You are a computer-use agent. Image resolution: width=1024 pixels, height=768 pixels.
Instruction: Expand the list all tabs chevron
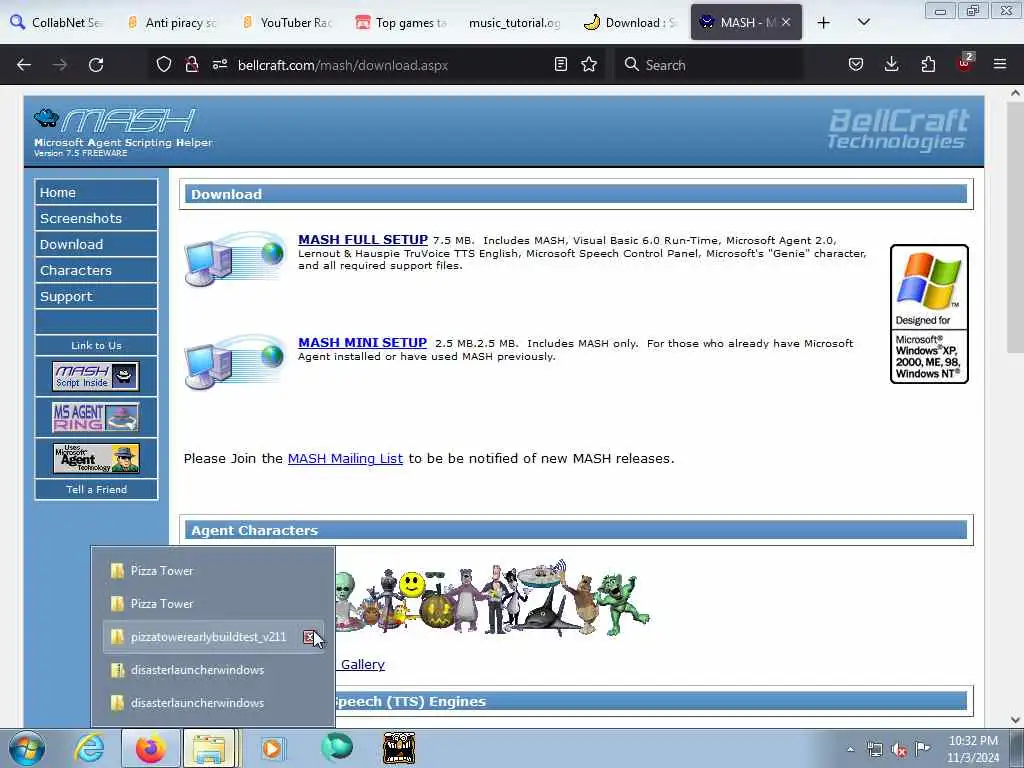(863, 22)
